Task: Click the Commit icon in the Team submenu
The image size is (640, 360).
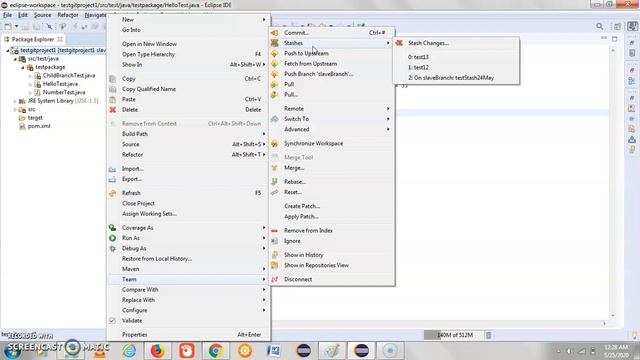Action: (x=275, y=33)
